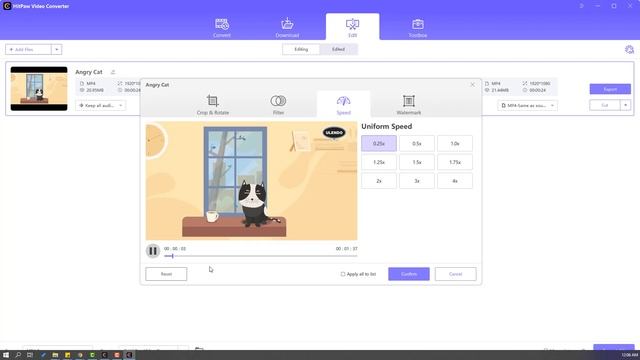Open the Filter tab in dialog

point(278,104)
